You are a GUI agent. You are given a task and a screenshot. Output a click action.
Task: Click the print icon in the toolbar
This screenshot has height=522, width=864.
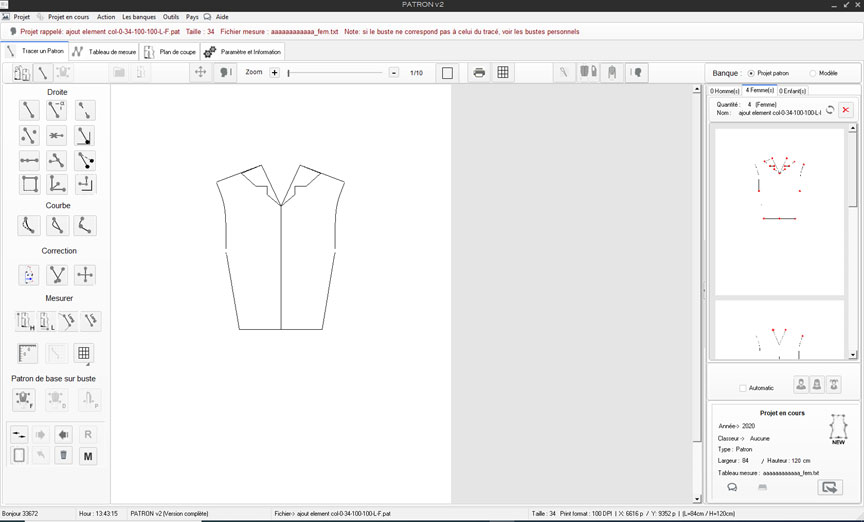479,73
